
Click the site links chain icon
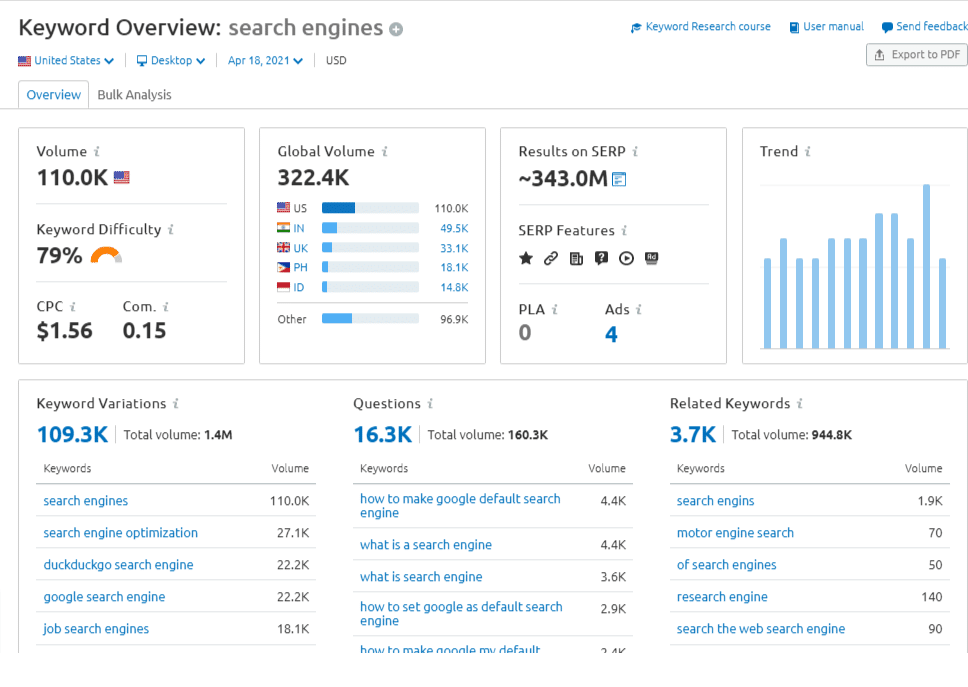pos(551,258)
